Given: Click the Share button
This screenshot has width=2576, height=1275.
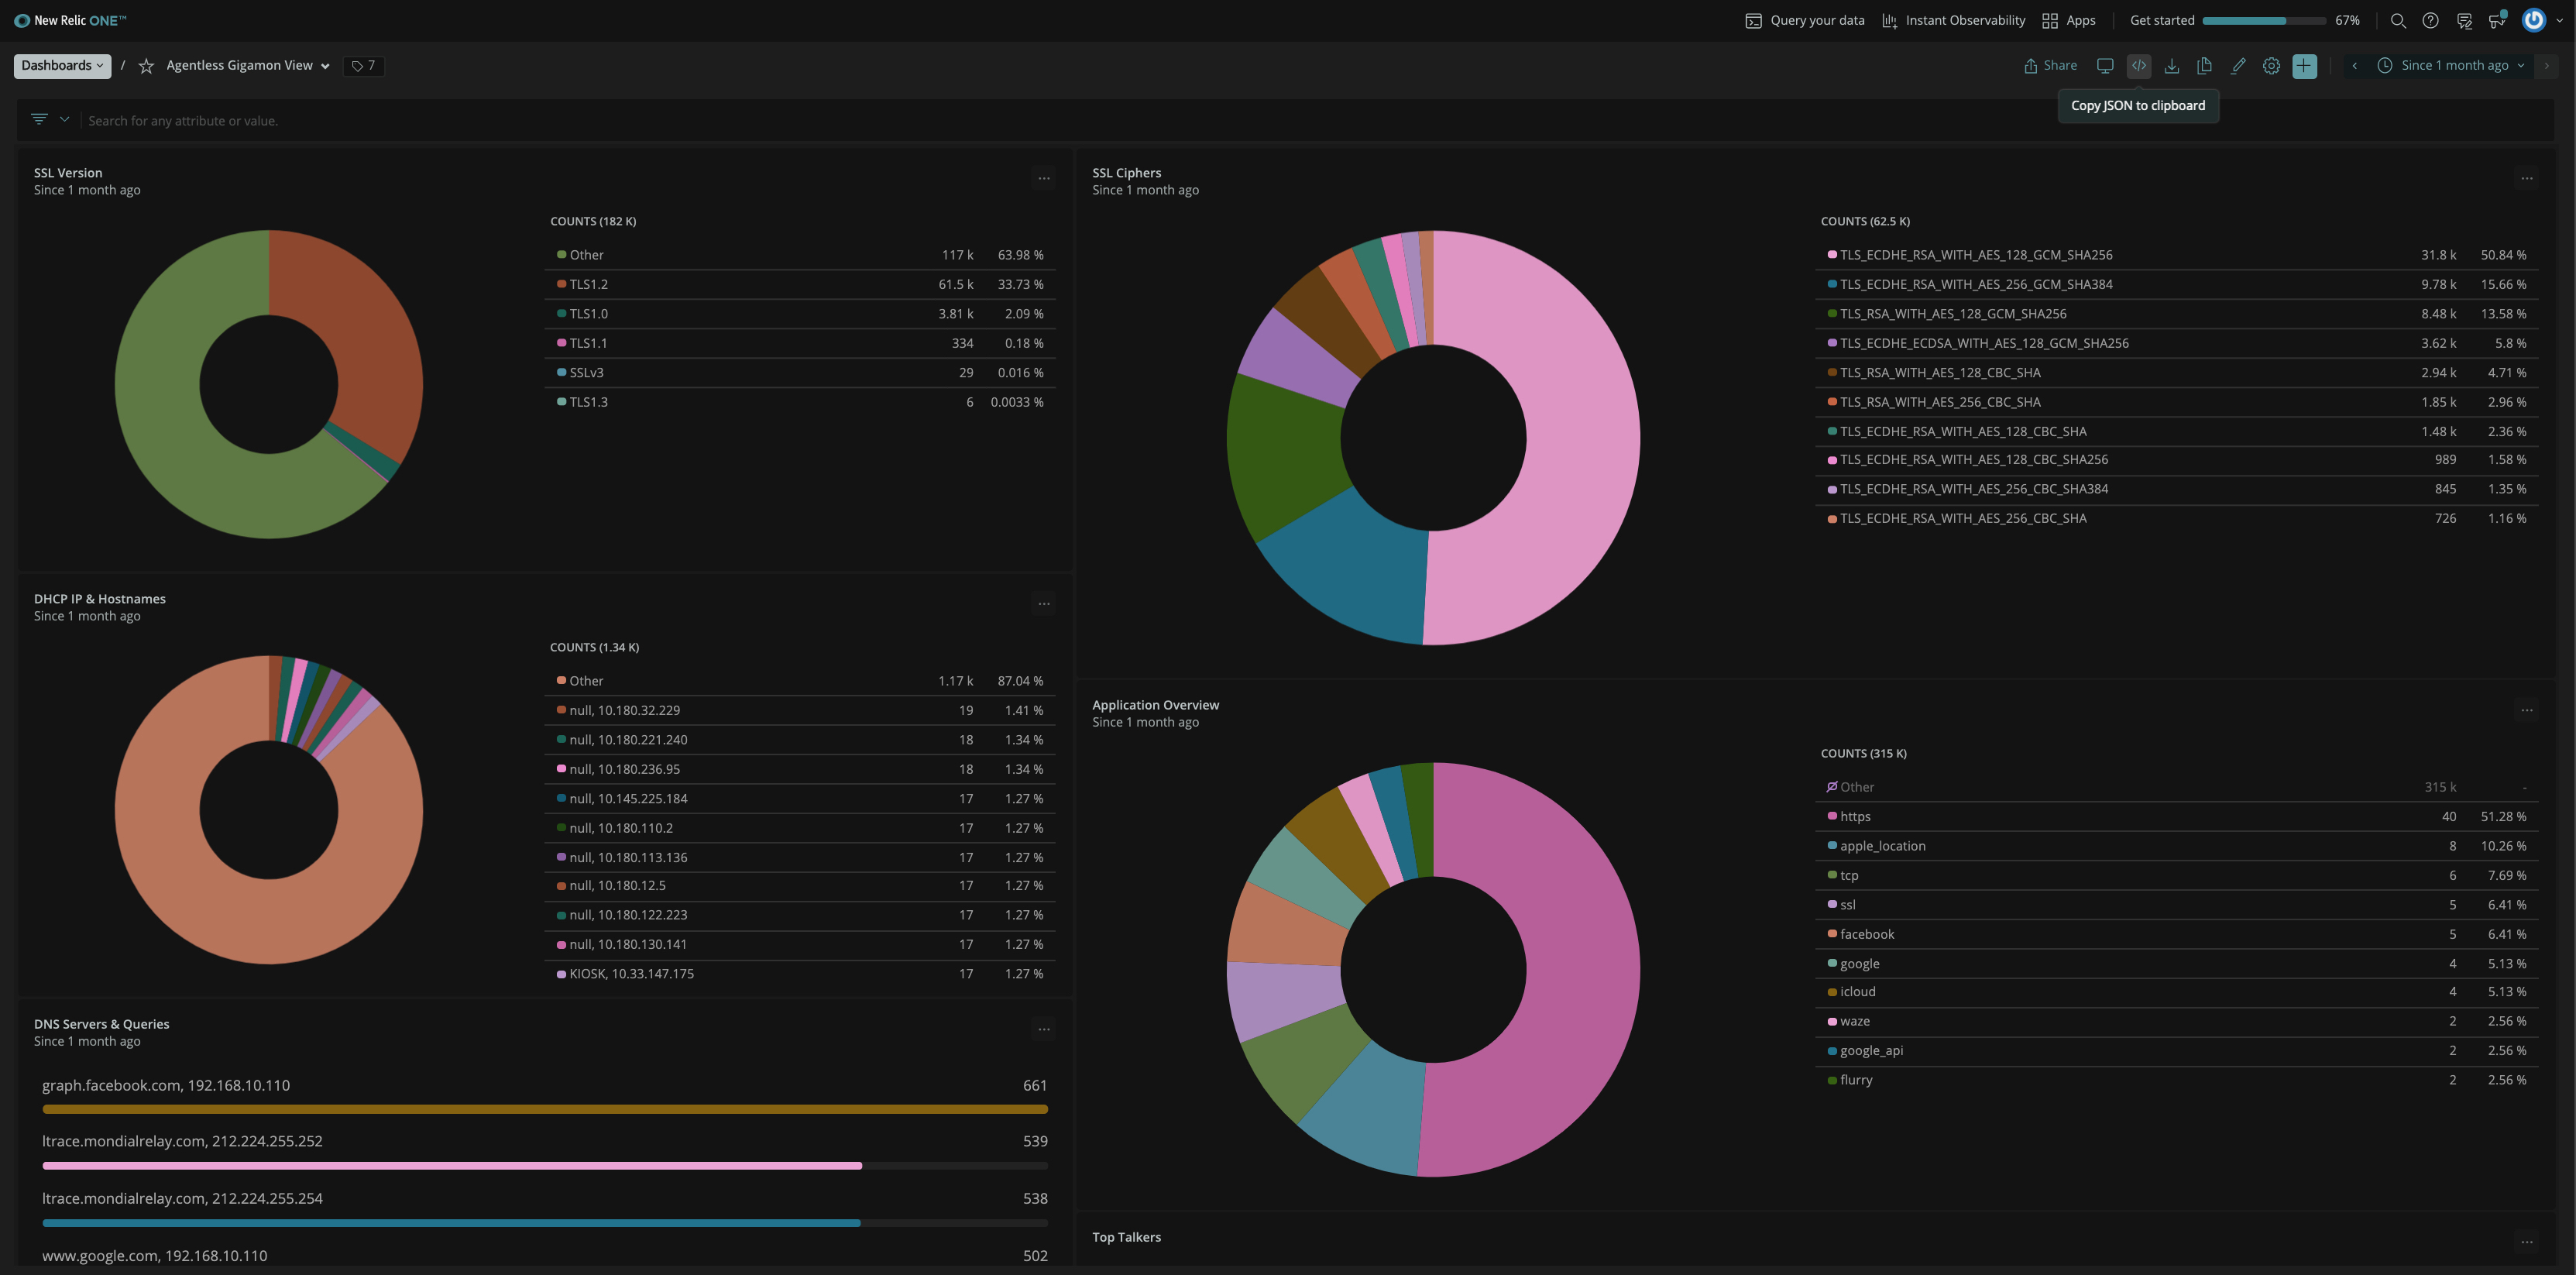Looking at the screenshot, I should click(2050, 66).
